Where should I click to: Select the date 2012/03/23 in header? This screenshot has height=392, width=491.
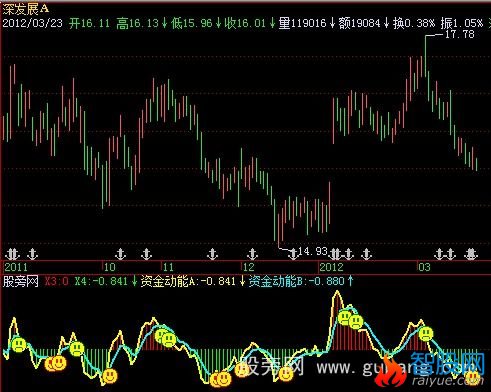coord(32,23)
